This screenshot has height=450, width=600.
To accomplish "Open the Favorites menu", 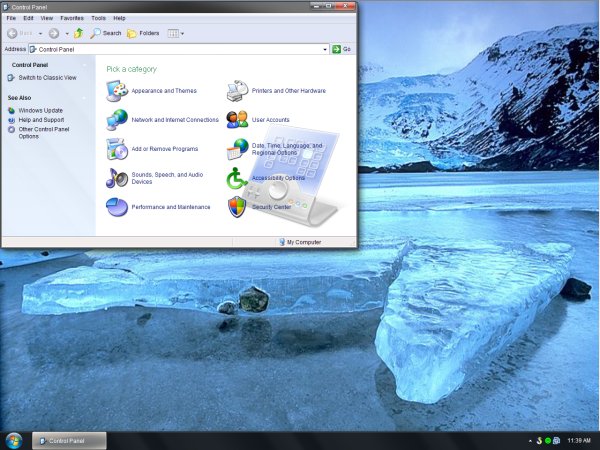I will coord(72,18).
